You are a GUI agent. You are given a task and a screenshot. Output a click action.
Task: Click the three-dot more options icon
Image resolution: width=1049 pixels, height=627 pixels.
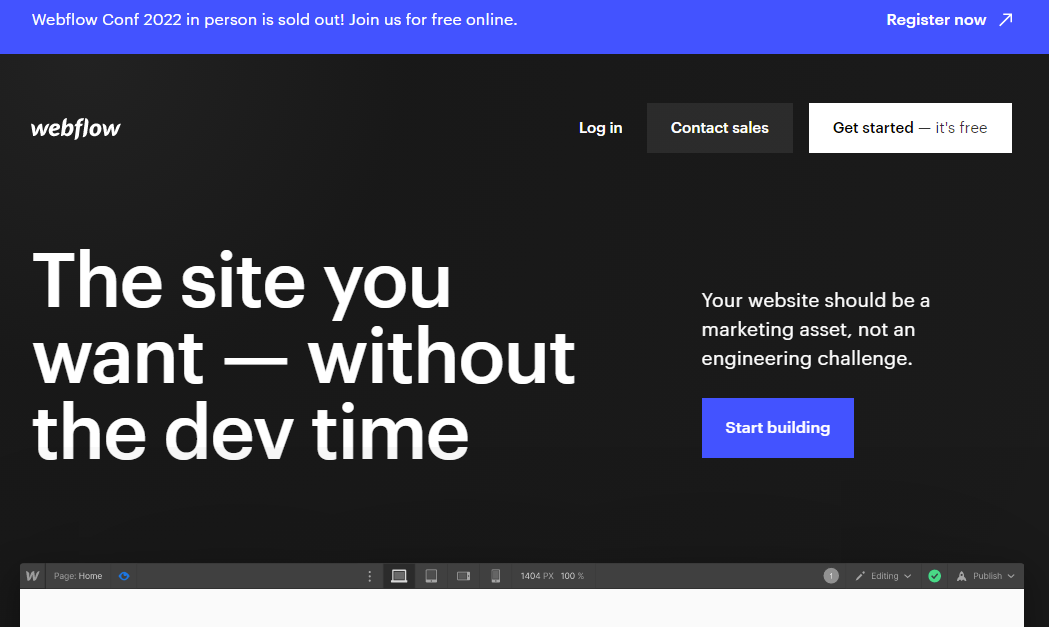coord(369,576)
